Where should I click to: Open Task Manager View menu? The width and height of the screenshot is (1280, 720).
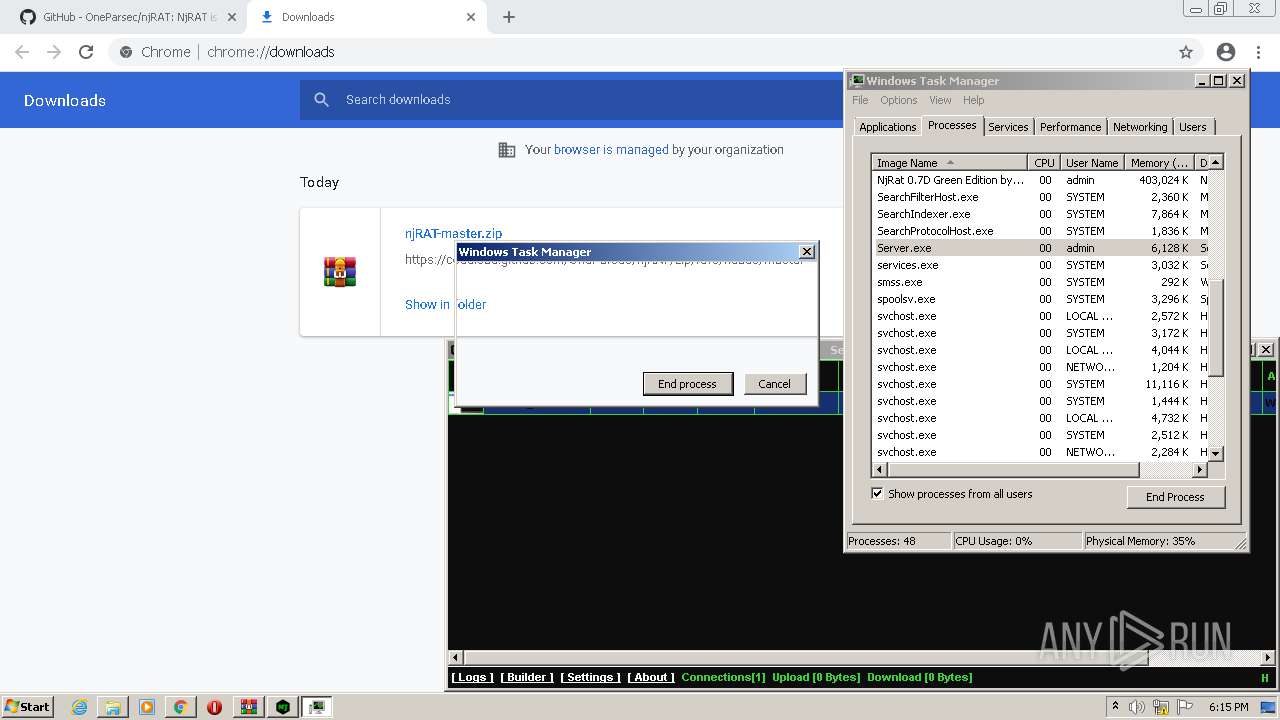pos(940,100)
